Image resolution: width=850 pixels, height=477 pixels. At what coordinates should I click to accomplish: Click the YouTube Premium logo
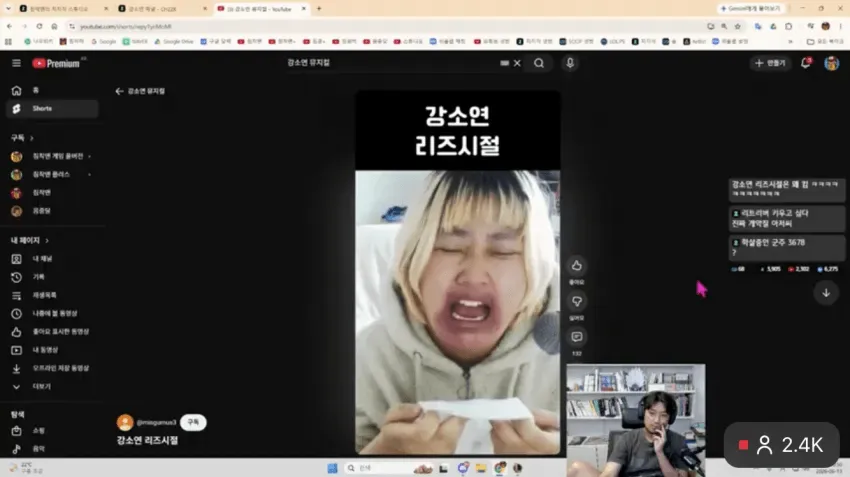click(x=56, y=63)
